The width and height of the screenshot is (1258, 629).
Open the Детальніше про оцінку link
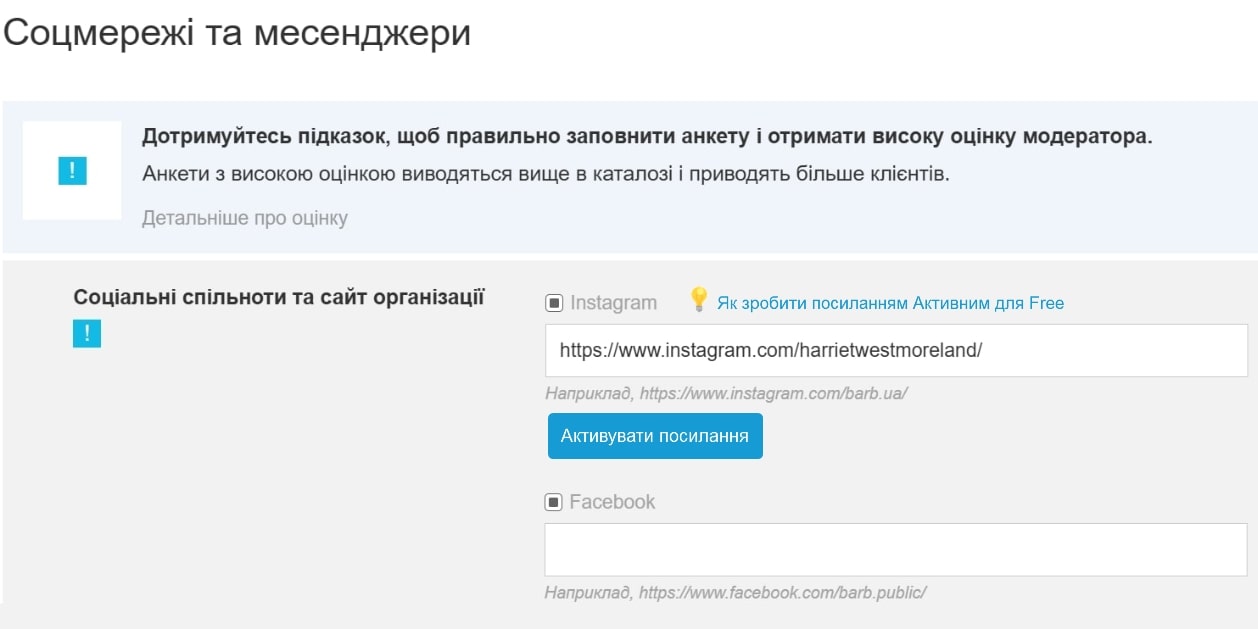[x=245, y=218]
